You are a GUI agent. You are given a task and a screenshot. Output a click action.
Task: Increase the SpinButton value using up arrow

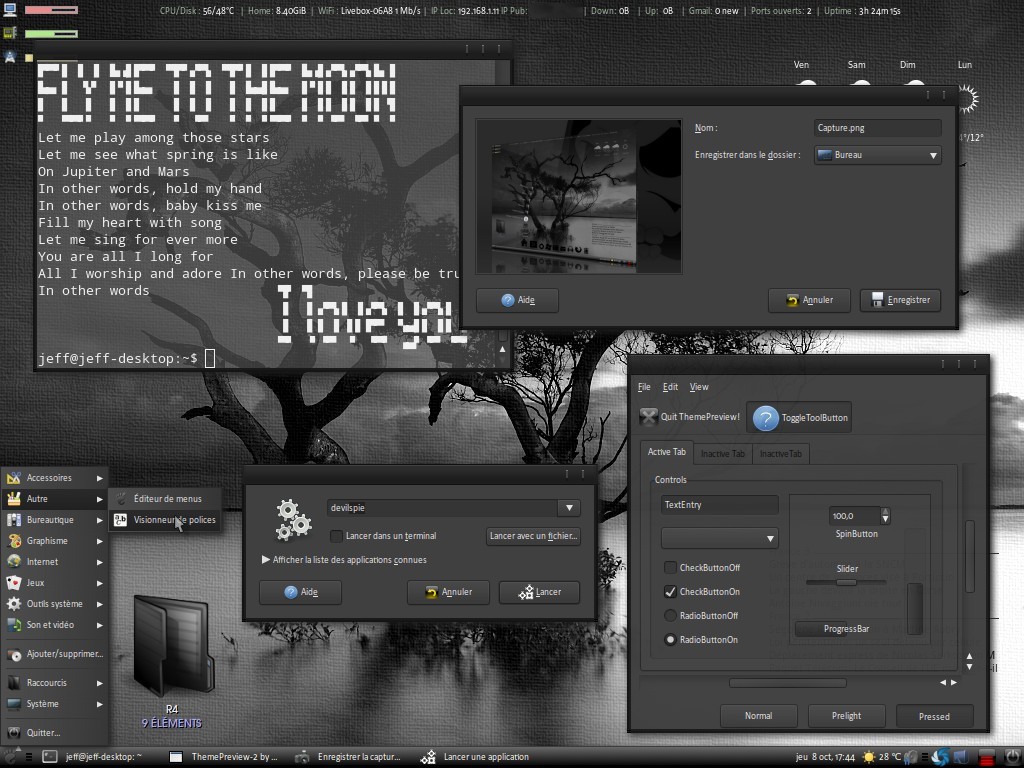pyautogui.click(x=885, y=512)
